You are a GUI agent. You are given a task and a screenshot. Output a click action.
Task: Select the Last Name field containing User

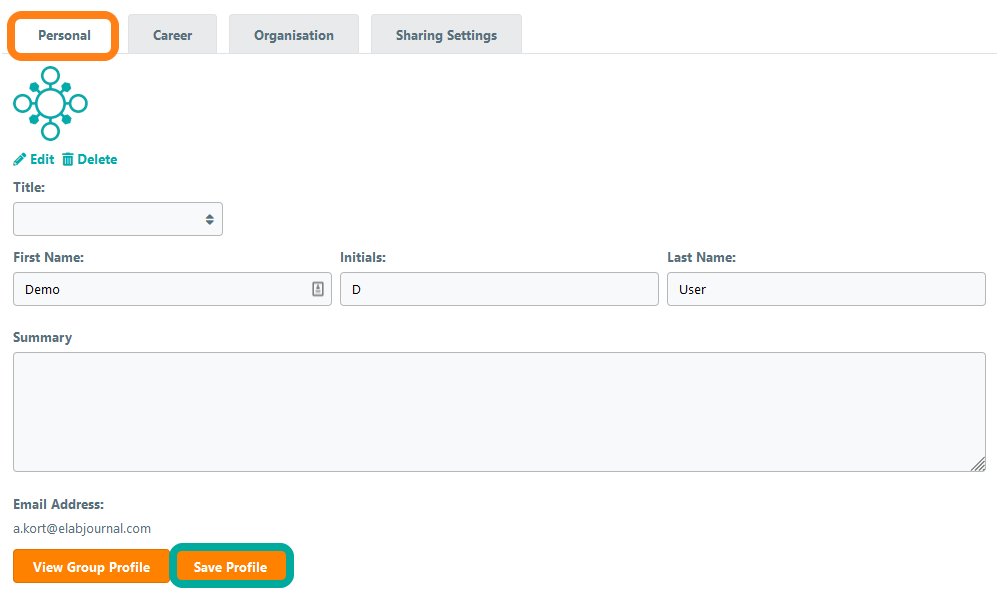point(825,289)
